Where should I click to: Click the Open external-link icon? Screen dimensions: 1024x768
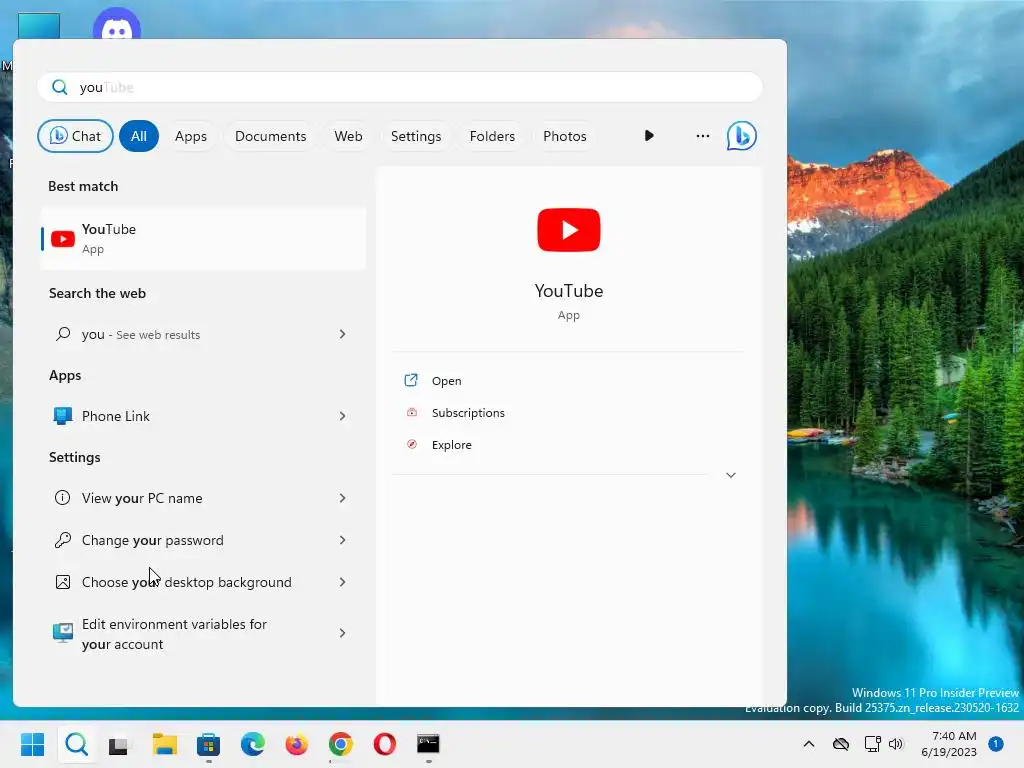[x=411, y=380]
